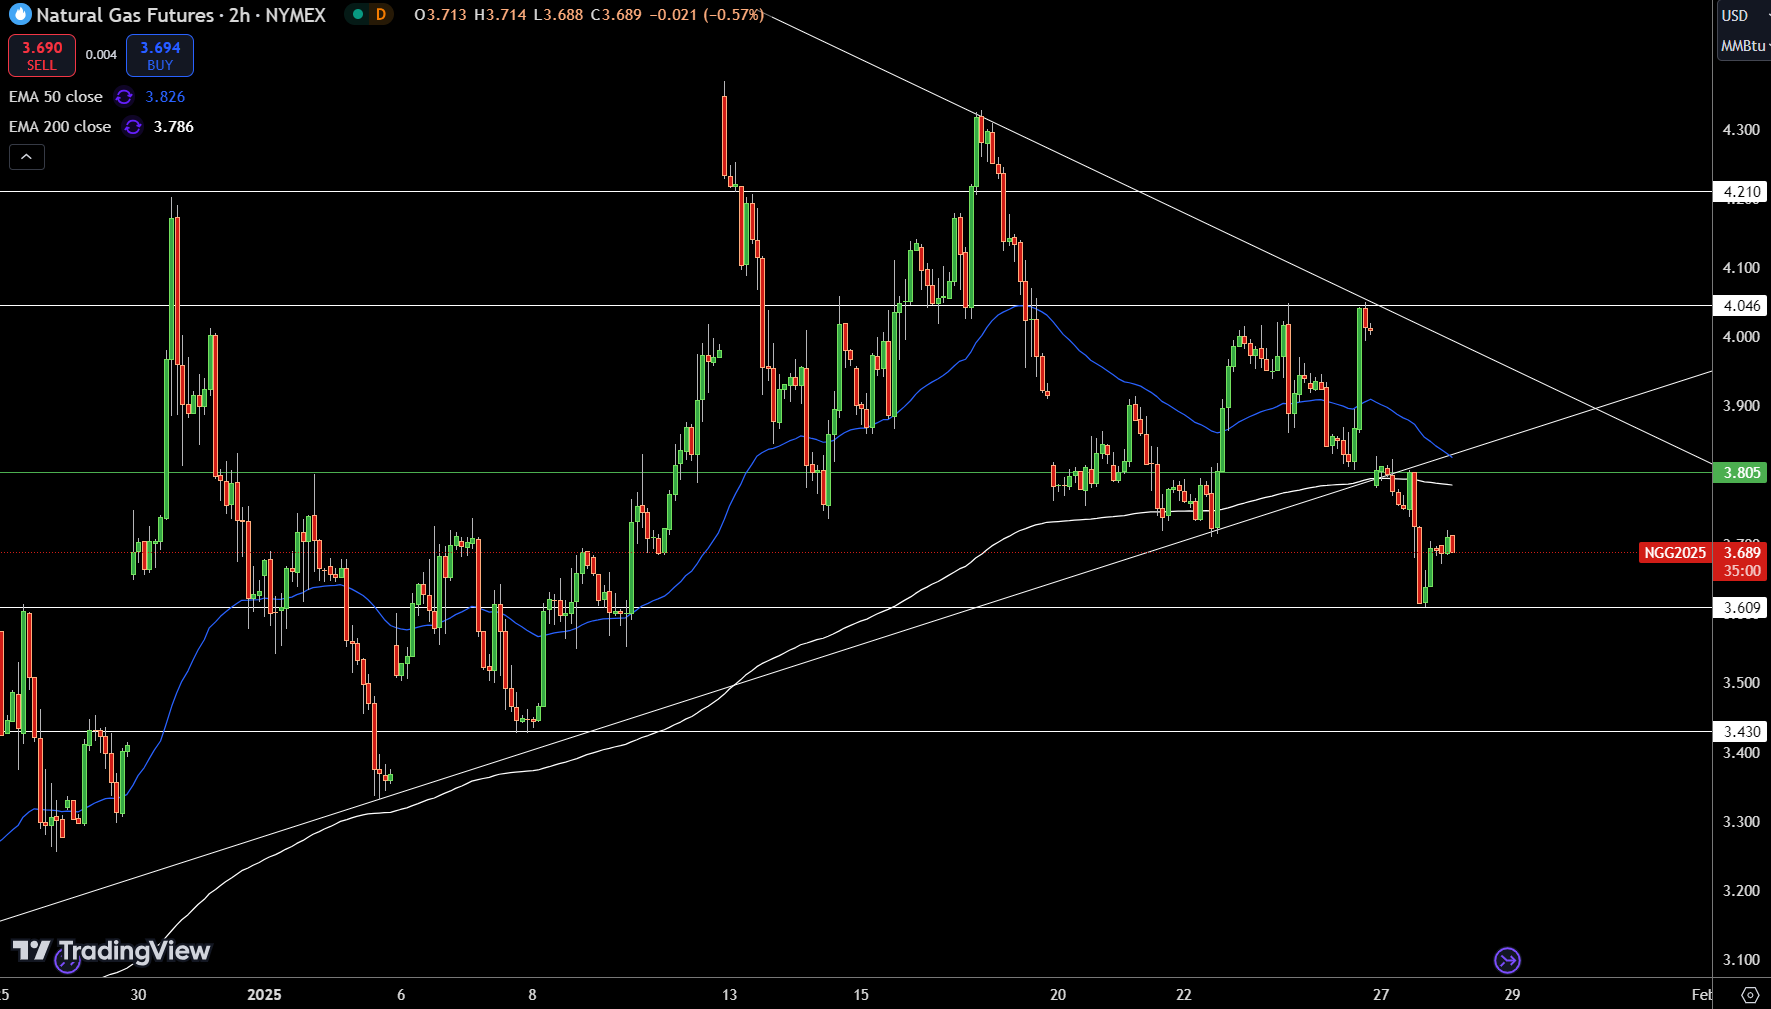Click the Natural Gas Futures title text

click(x=126, y=15)
